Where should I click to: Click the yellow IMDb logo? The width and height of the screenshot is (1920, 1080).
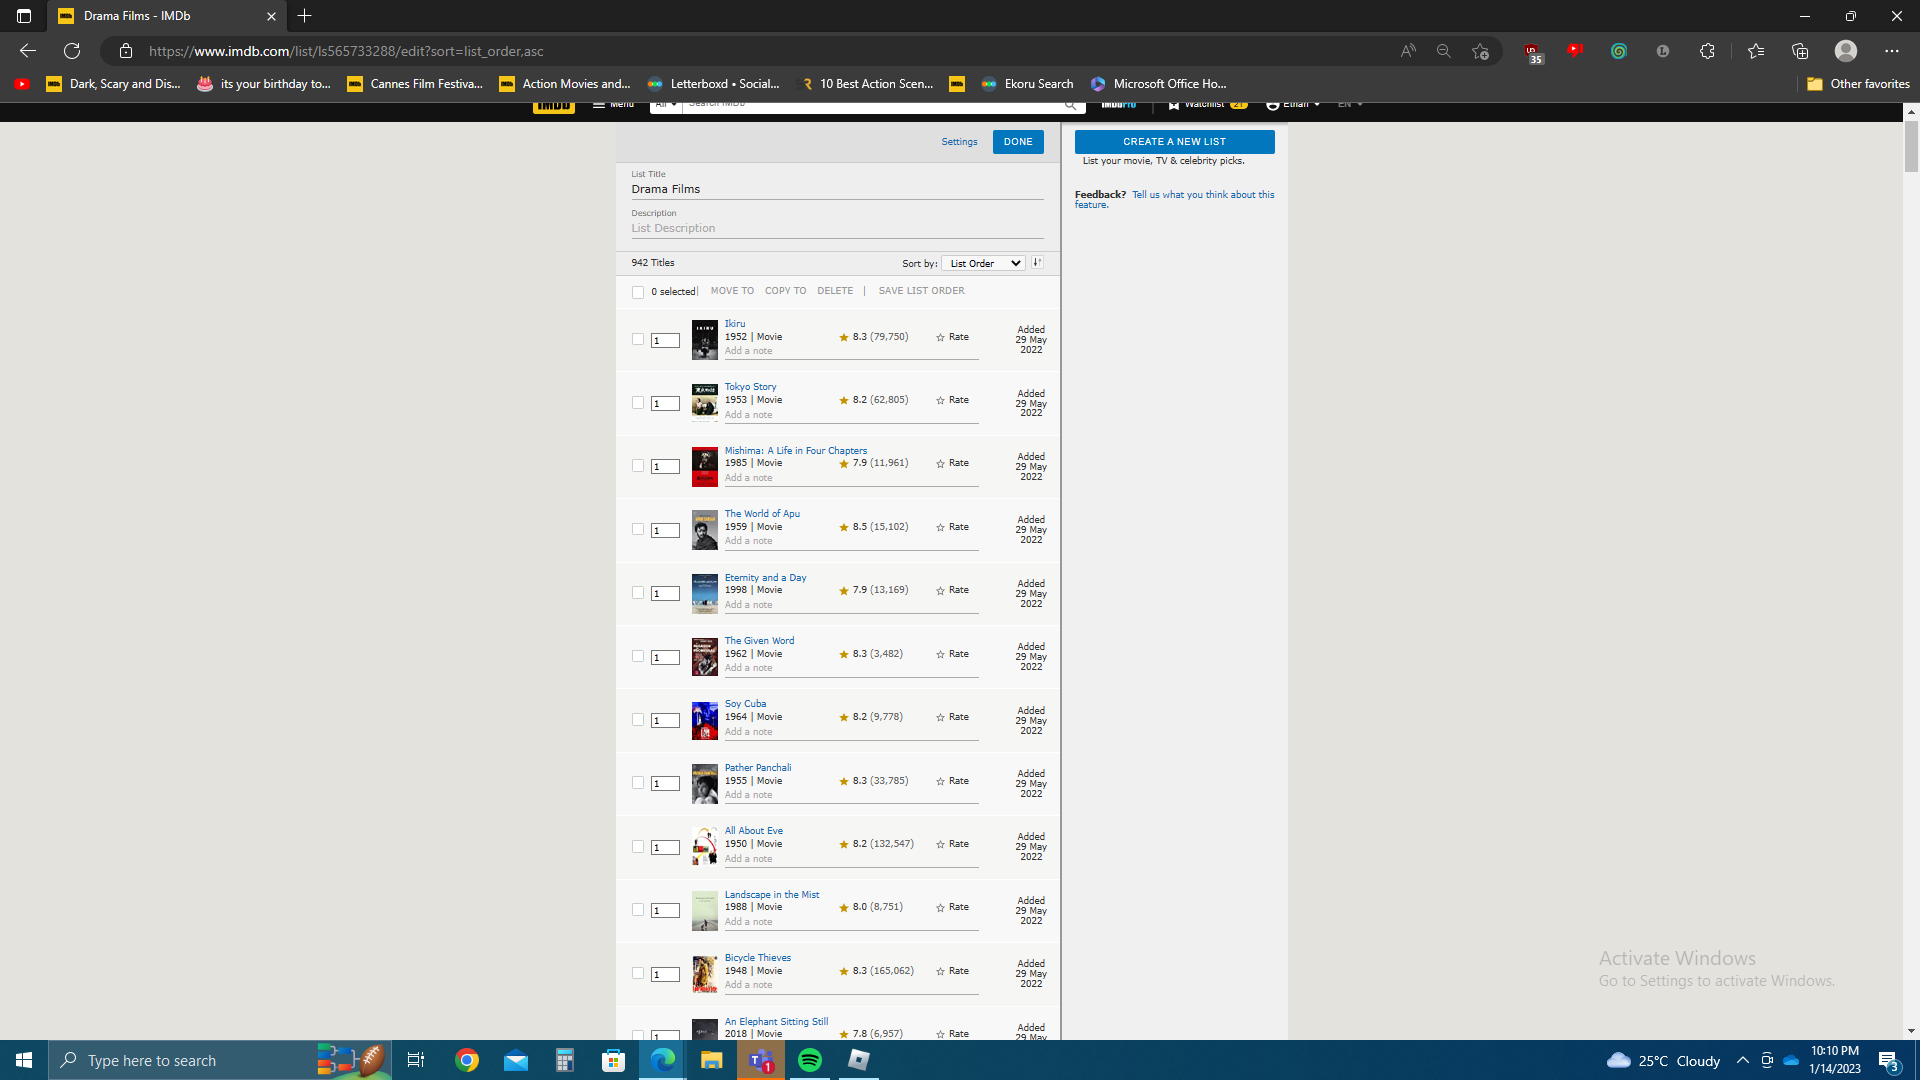pyautogui.click(x=553, y=105)
